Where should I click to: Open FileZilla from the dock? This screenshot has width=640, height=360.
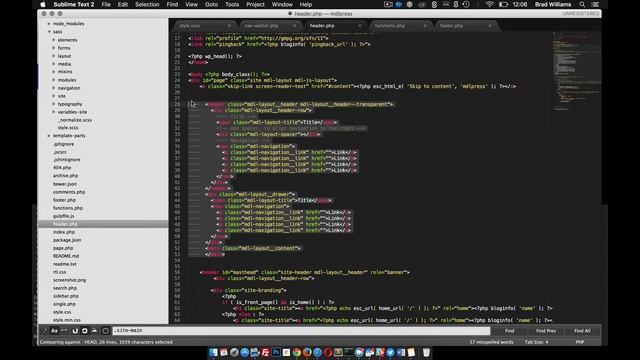pos(265,352)
